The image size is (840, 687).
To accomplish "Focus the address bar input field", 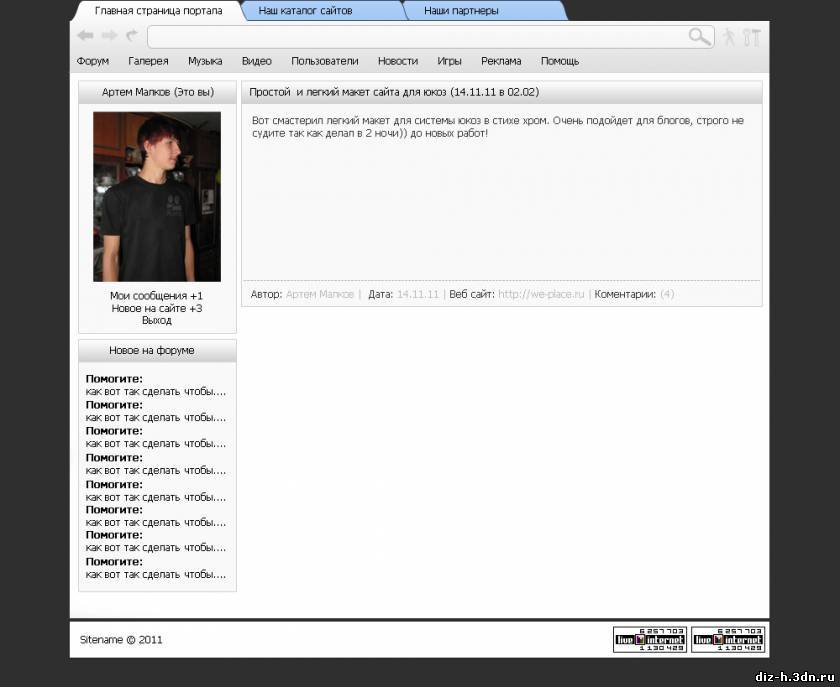I will (x=415, y=37).
